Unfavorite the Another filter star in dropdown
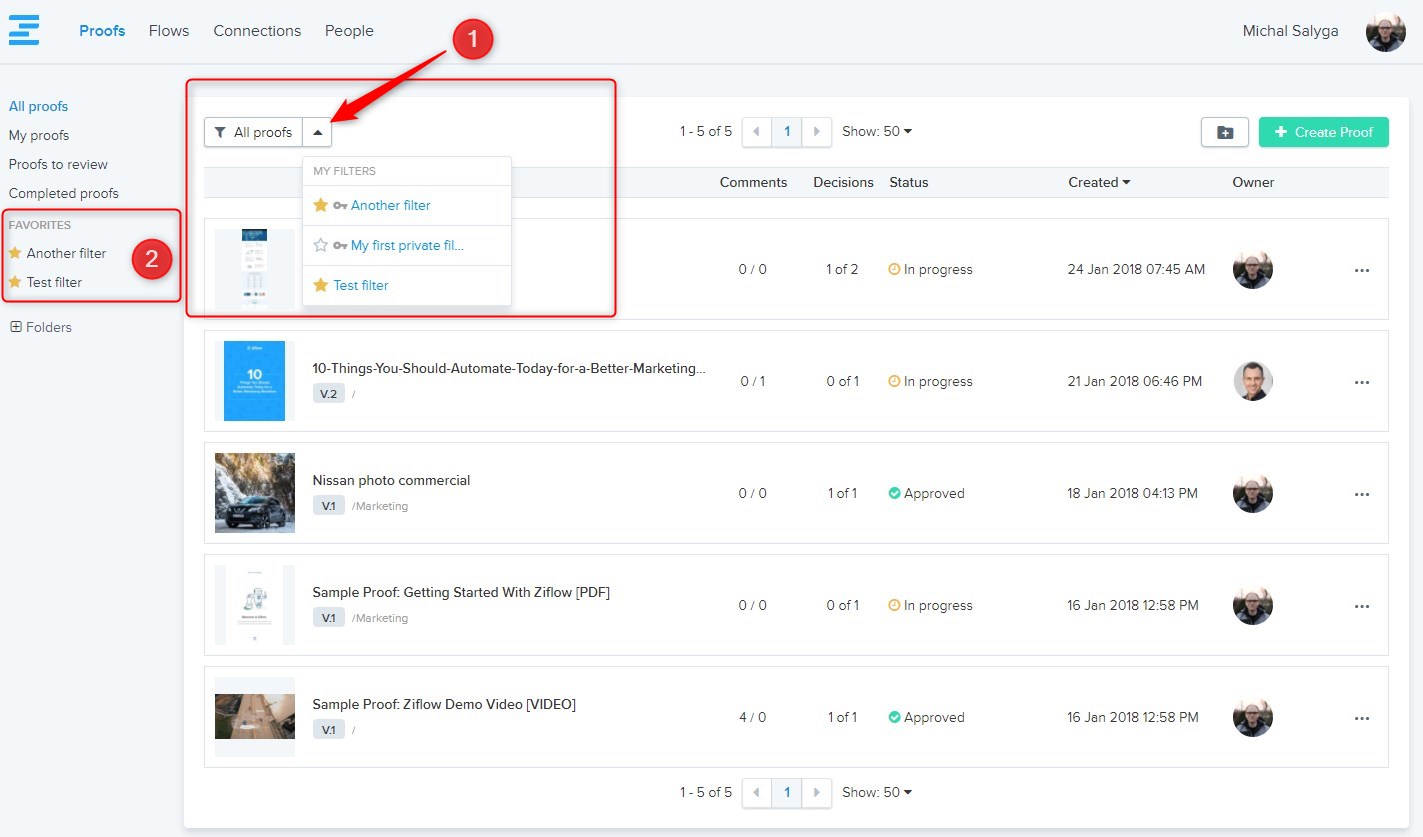The width and height of the screenshot is (1423, 837). click(321, 205)
